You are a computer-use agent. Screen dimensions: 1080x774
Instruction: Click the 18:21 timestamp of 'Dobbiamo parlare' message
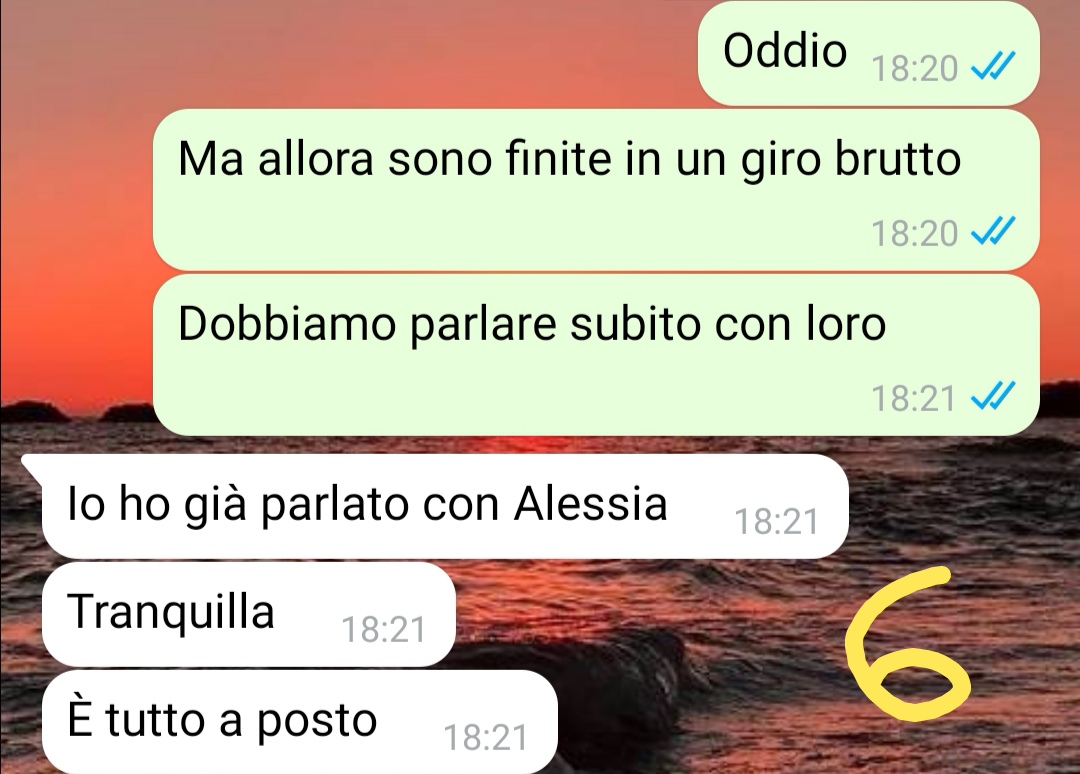coord(915,398)
